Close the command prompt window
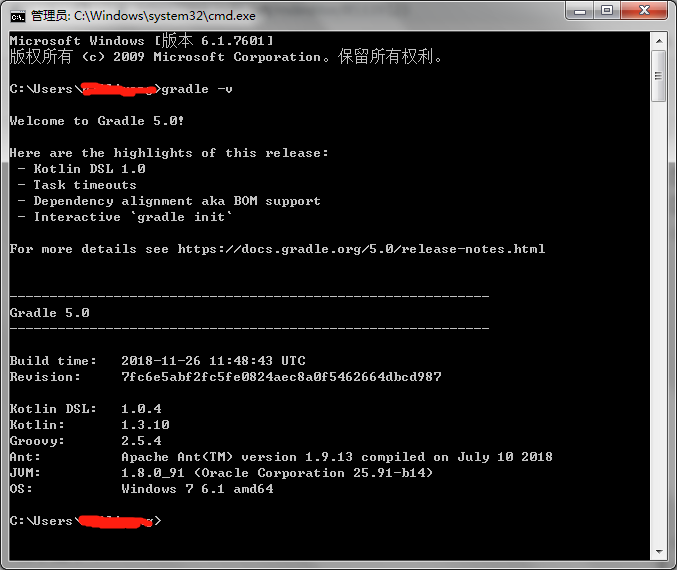The image size is (677, 570). (644, 11)
